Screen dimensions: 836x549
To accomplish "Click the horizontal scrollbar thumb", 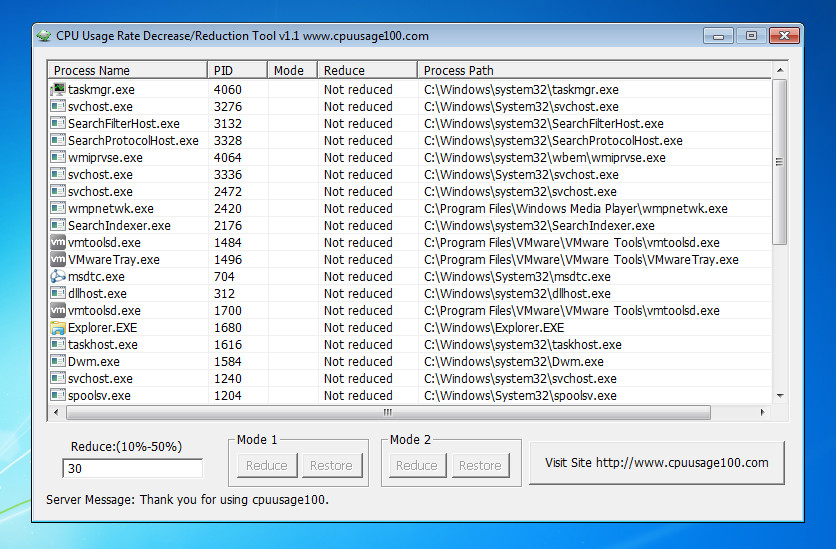I will 388,413.
